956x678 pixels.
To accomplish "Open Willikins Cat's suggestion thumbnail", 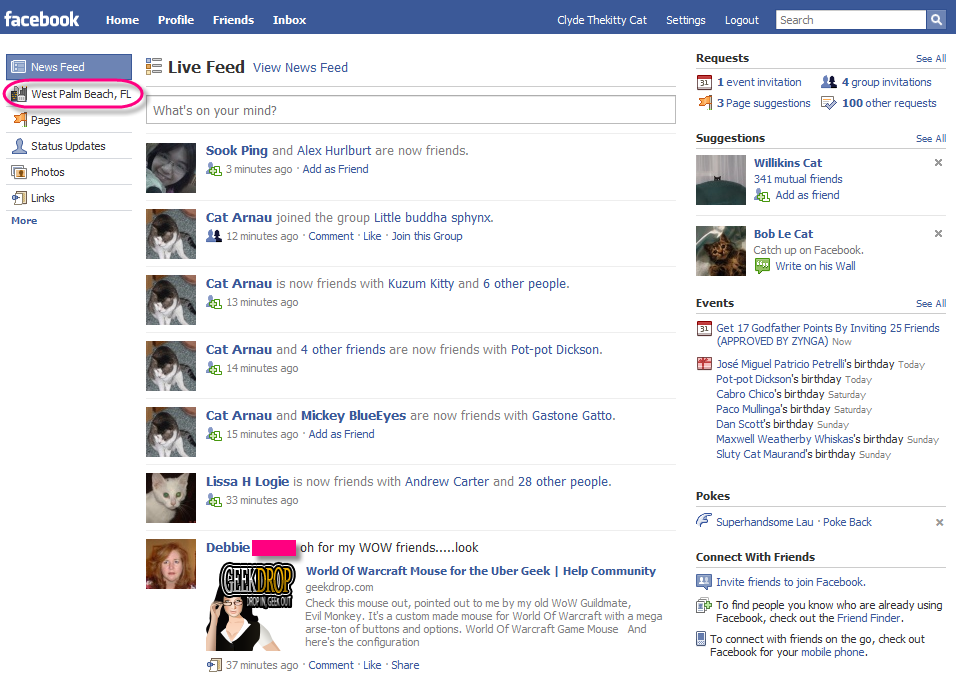I will (x=721, y=180).
